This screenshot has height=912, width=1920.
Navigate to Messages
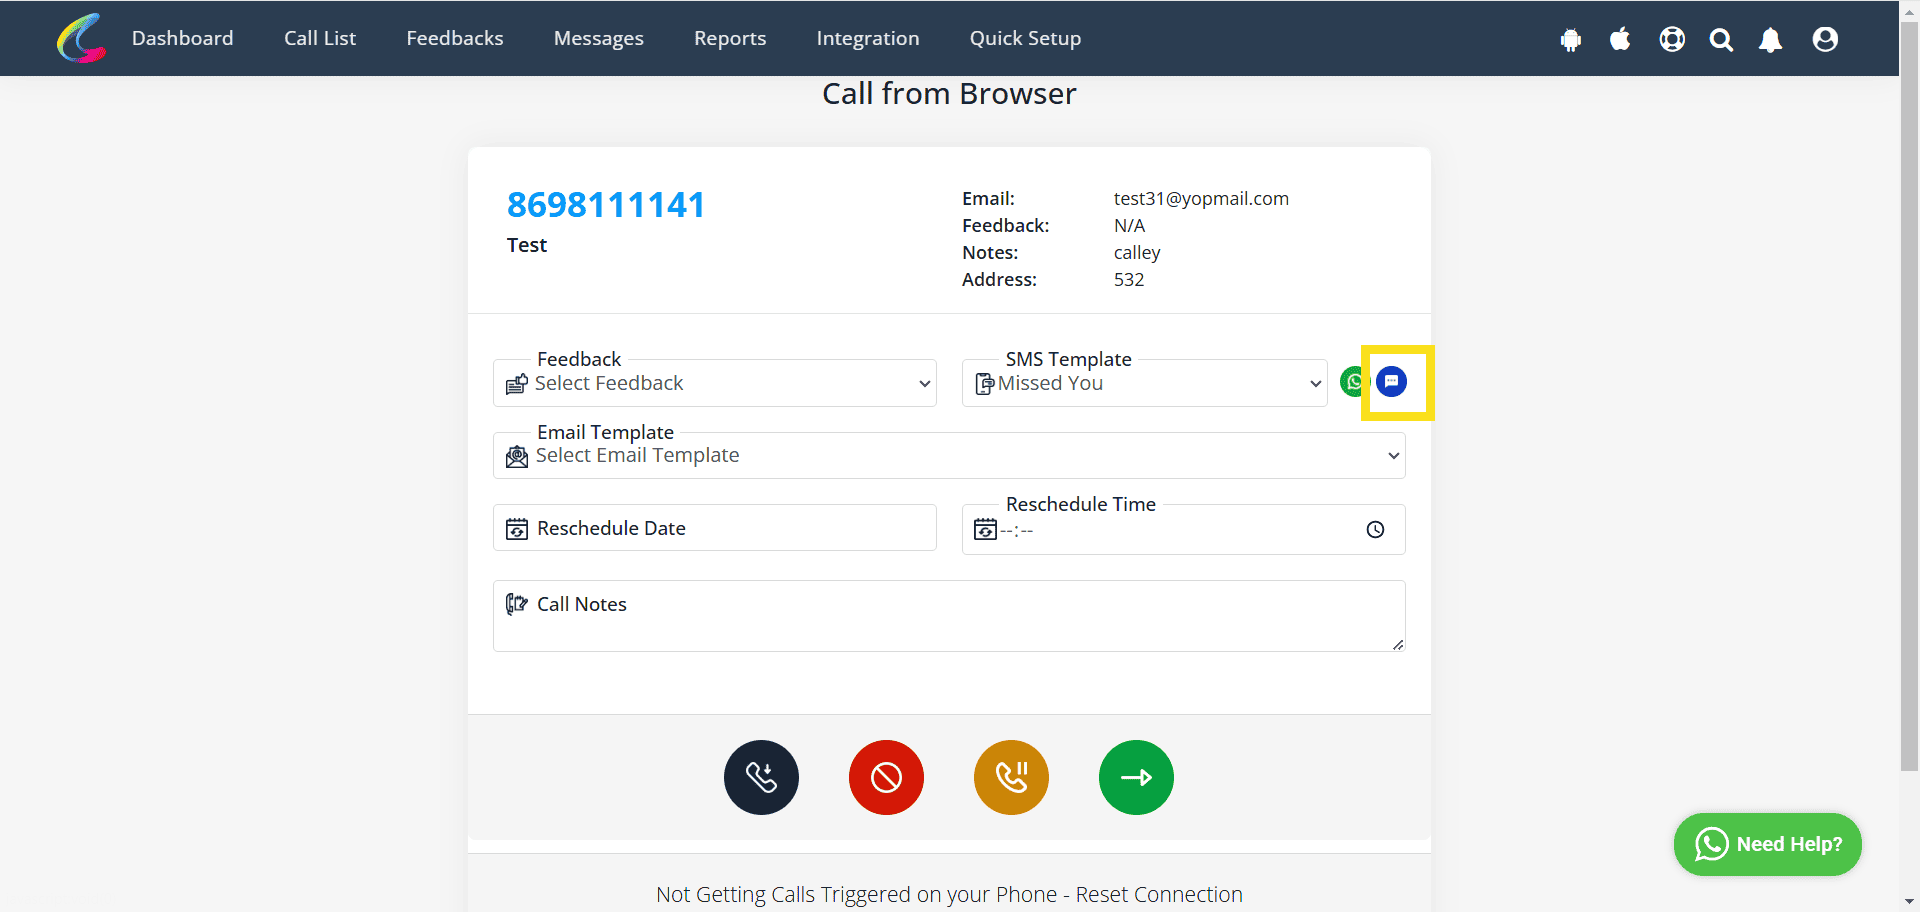pos(599,38)
